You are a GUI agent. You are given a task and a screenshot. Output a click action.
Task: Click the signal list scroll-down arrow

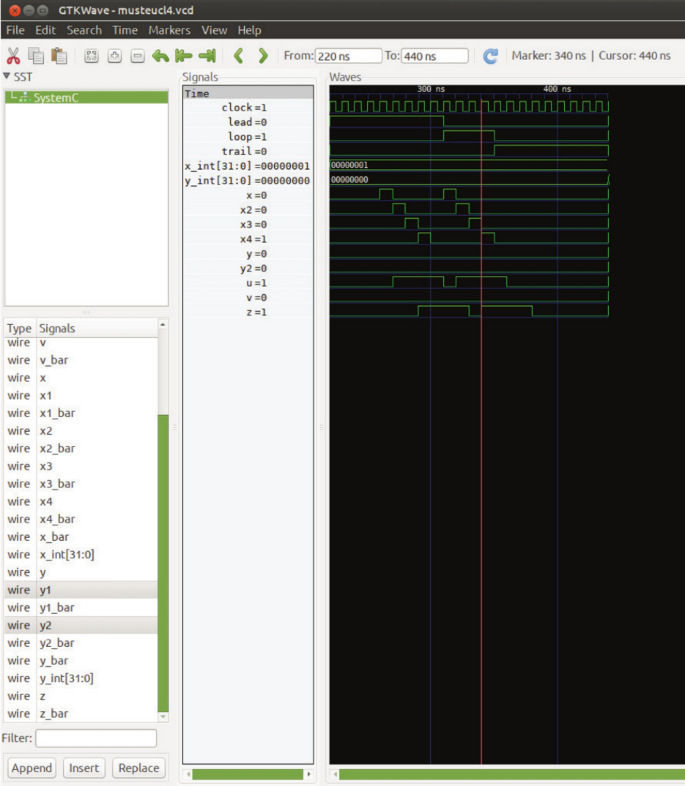tap(162, 717)
